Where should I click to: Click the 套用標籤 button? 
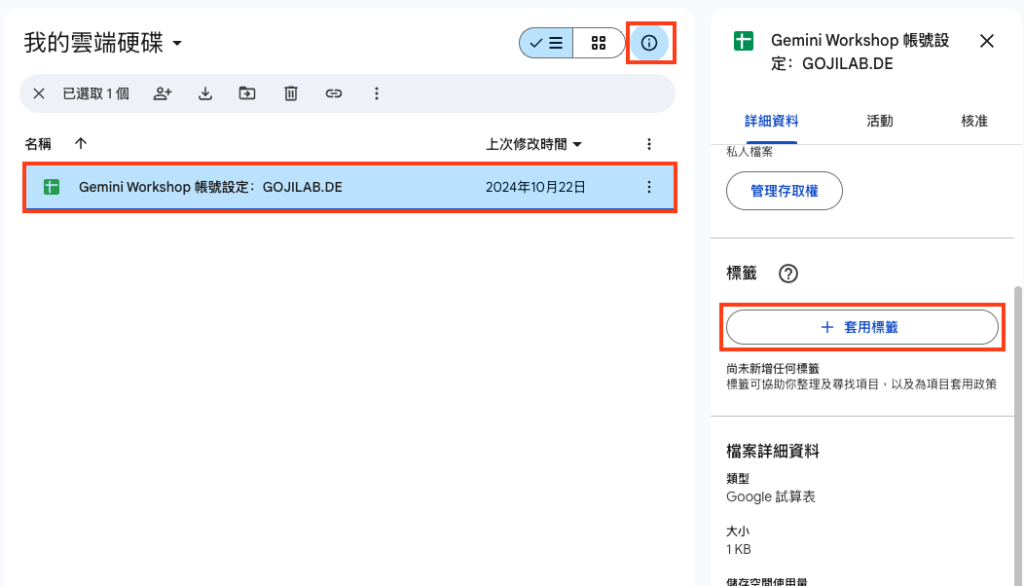pyautogui.click(x=862, y=327)
